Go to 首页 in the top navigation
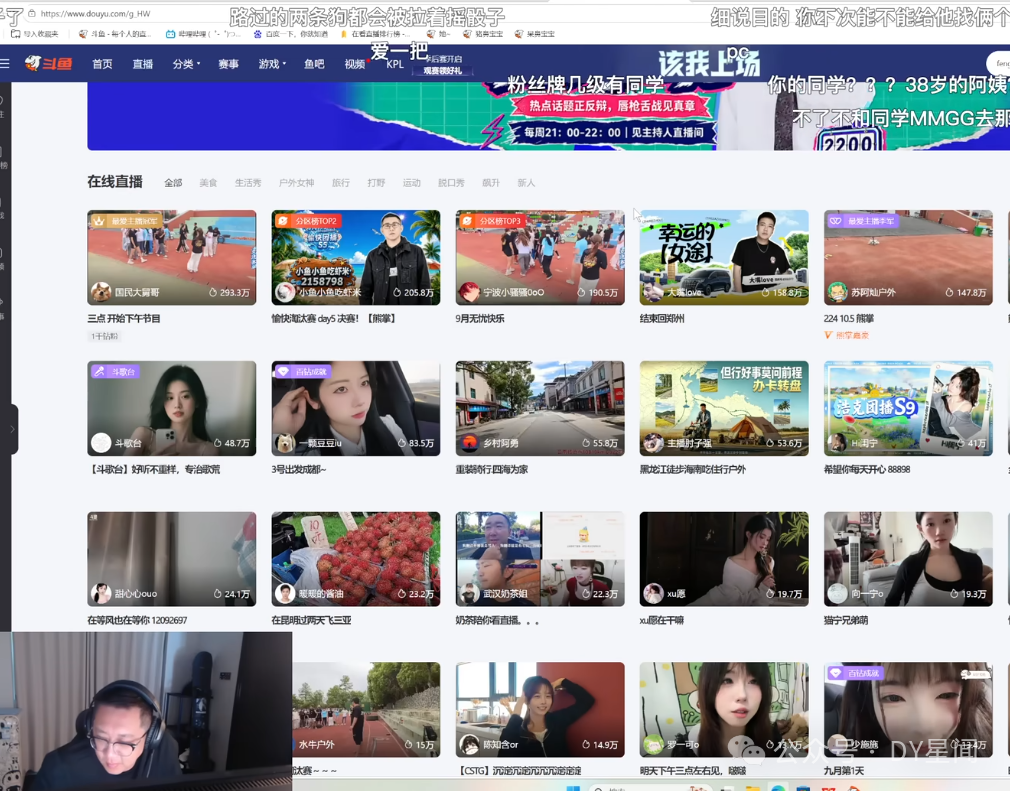This screenshot has width=1010, height=791. [102, 64]
